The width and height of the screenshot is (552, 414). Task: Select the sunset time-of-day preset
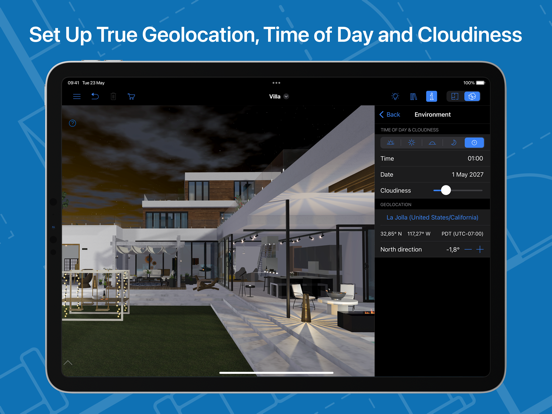click(x=432, y=143)
